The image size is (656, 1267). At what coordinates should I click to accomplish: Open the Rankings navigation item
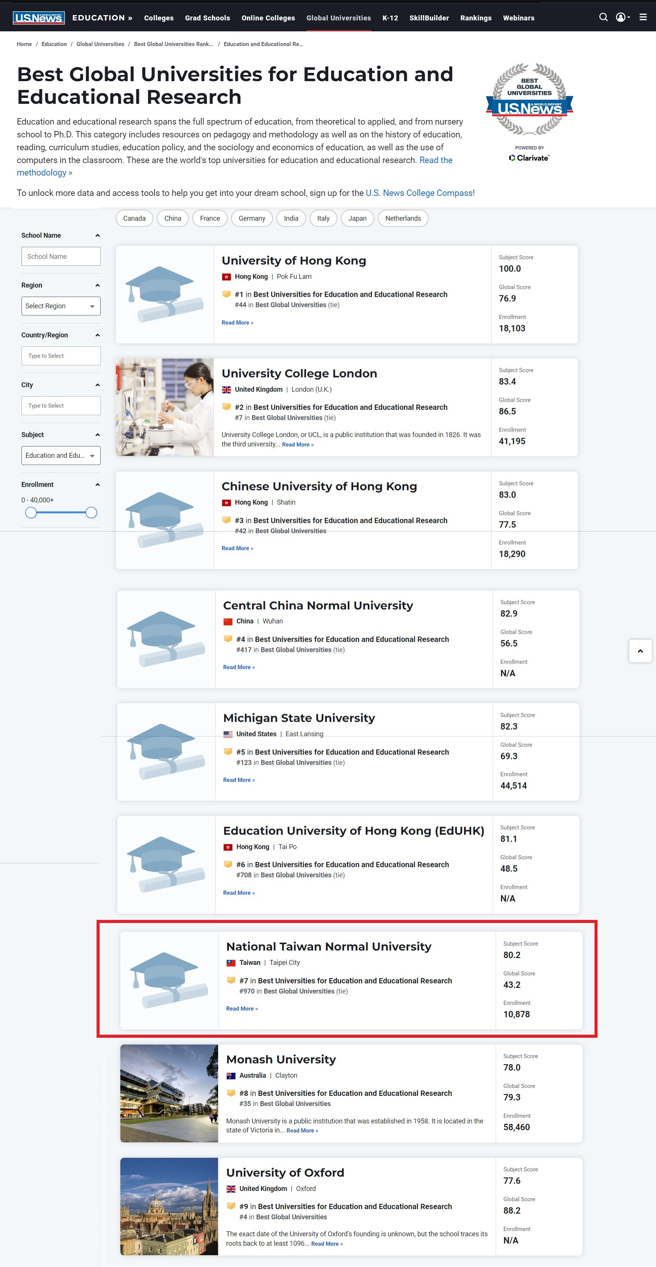(475, 18)
